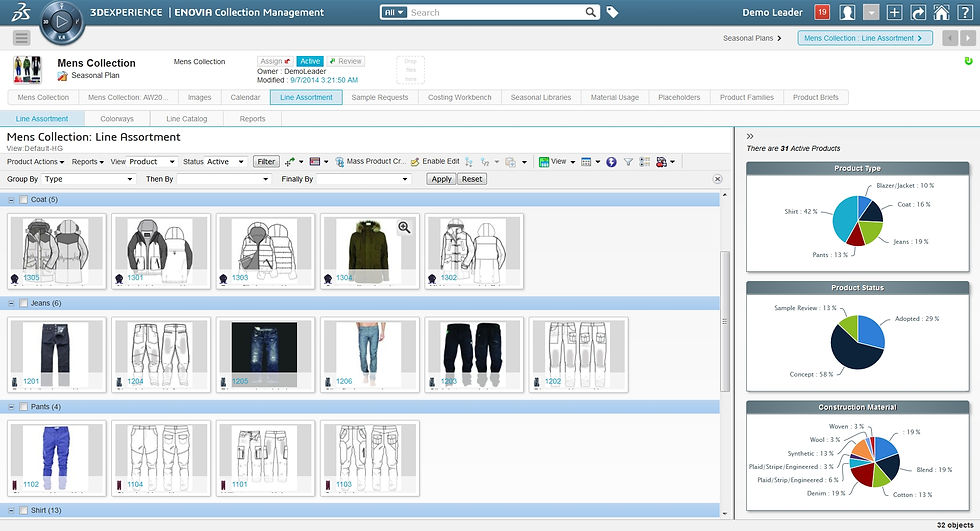980x531 pixels.
Task: Open the Product Actions dropdown
Action: tap(35, 162)
